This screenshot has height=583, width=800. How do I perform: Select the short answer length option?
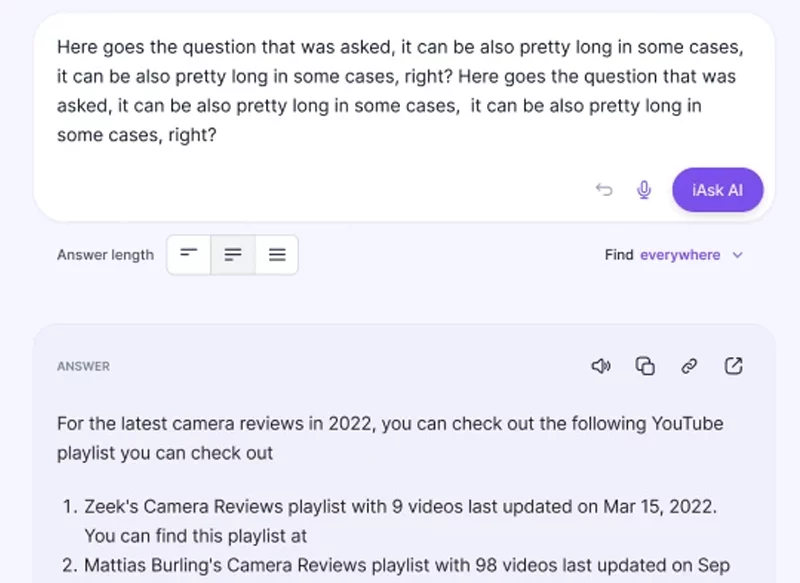click(x=189, y=255)
